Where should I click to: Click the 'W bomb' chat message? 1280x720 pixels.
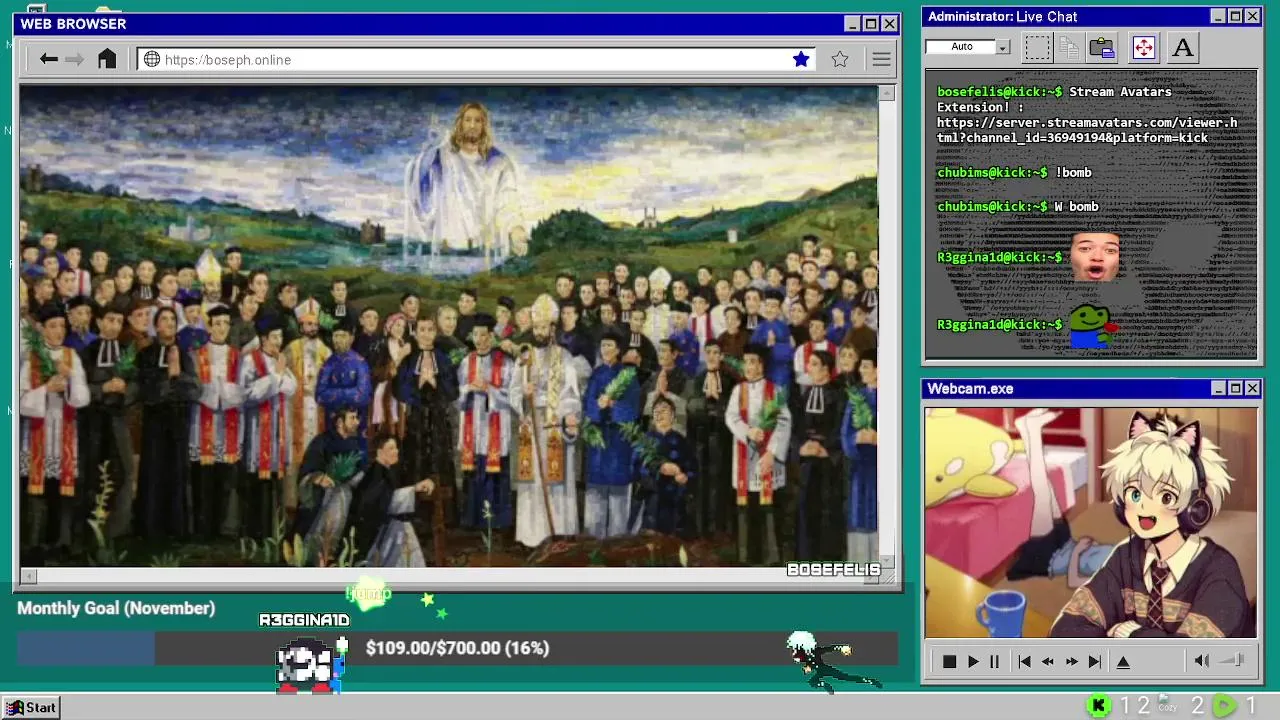1076,206
